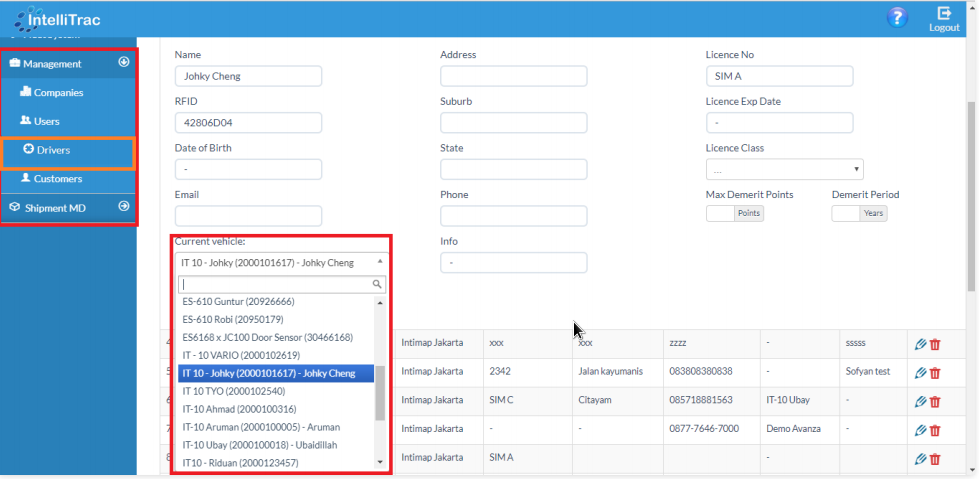Click the IntelliTrac logo
Screen dimensions: 979x479
click(x=57, y=18)
